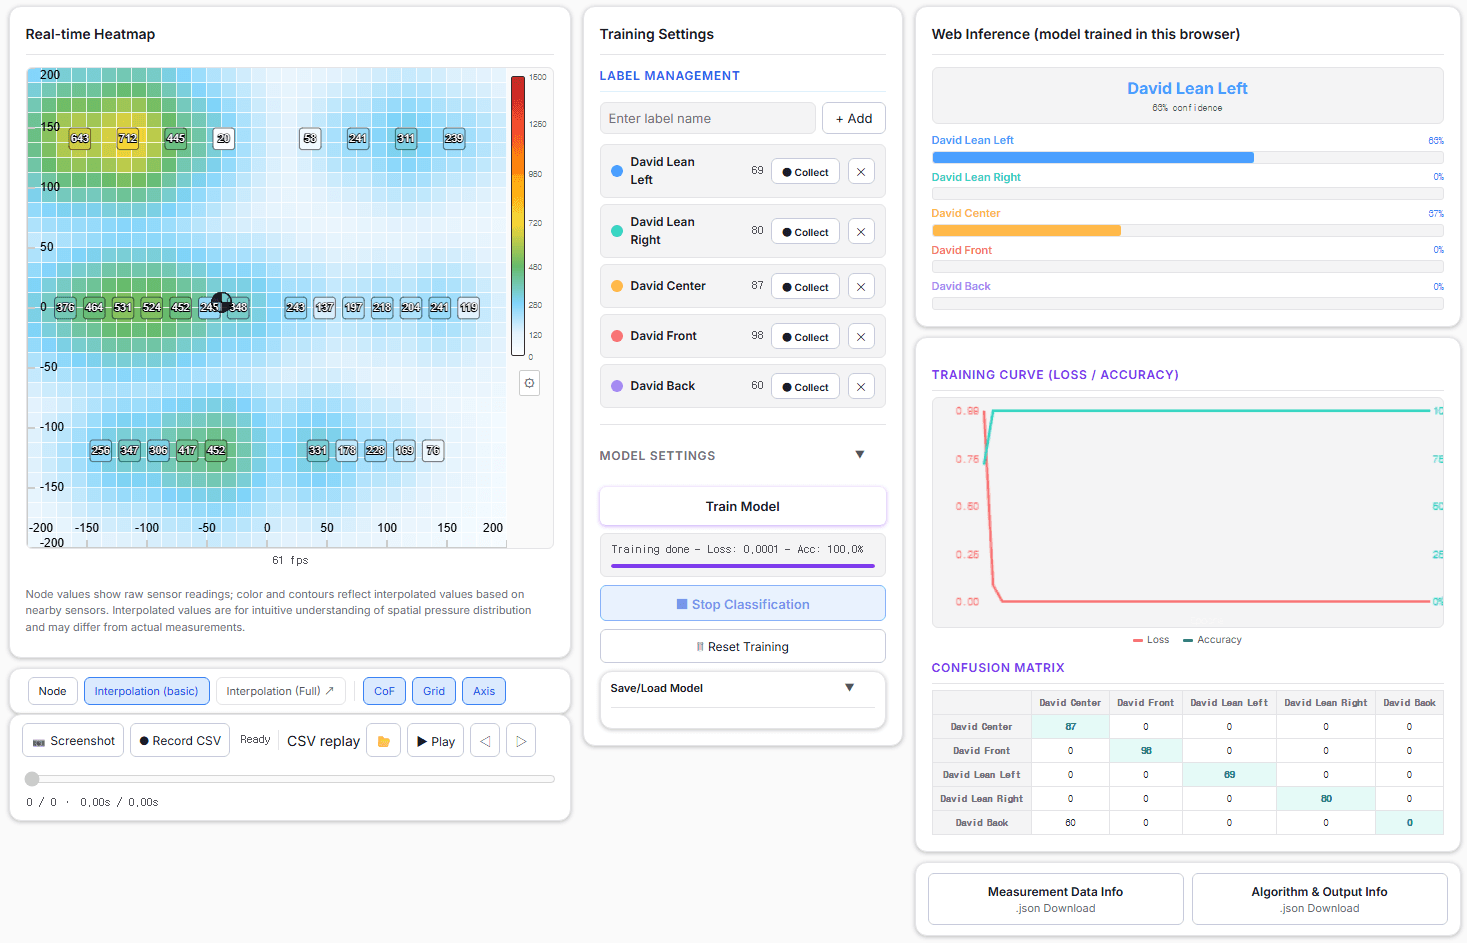This screenshot has width=1467, height=943.
Task: Remove the David Back label
Action: click(x=861, y=387)
